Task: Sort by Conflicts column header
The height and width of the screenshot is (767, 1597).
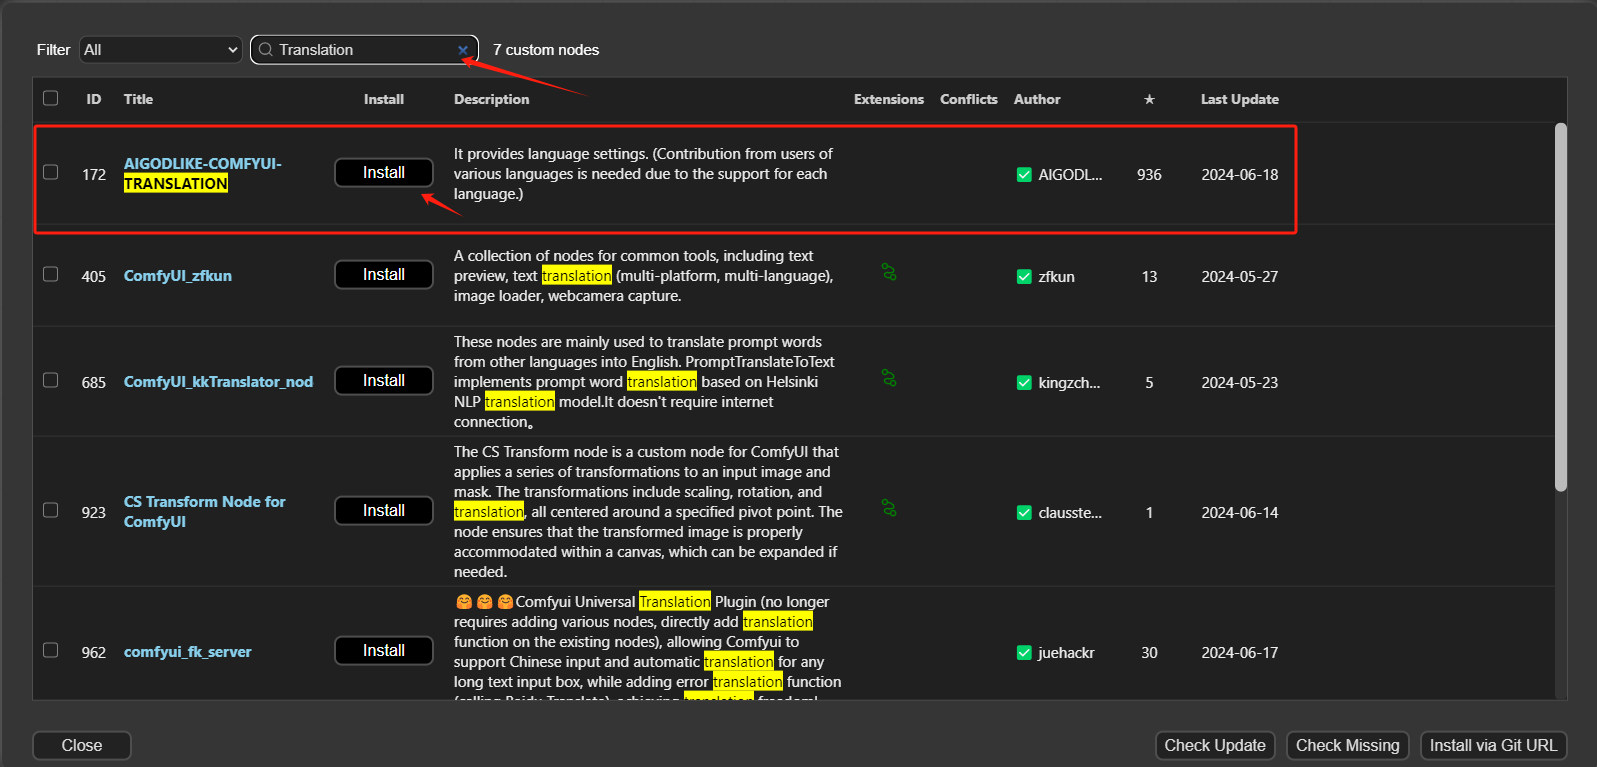Action: point(969,99)
